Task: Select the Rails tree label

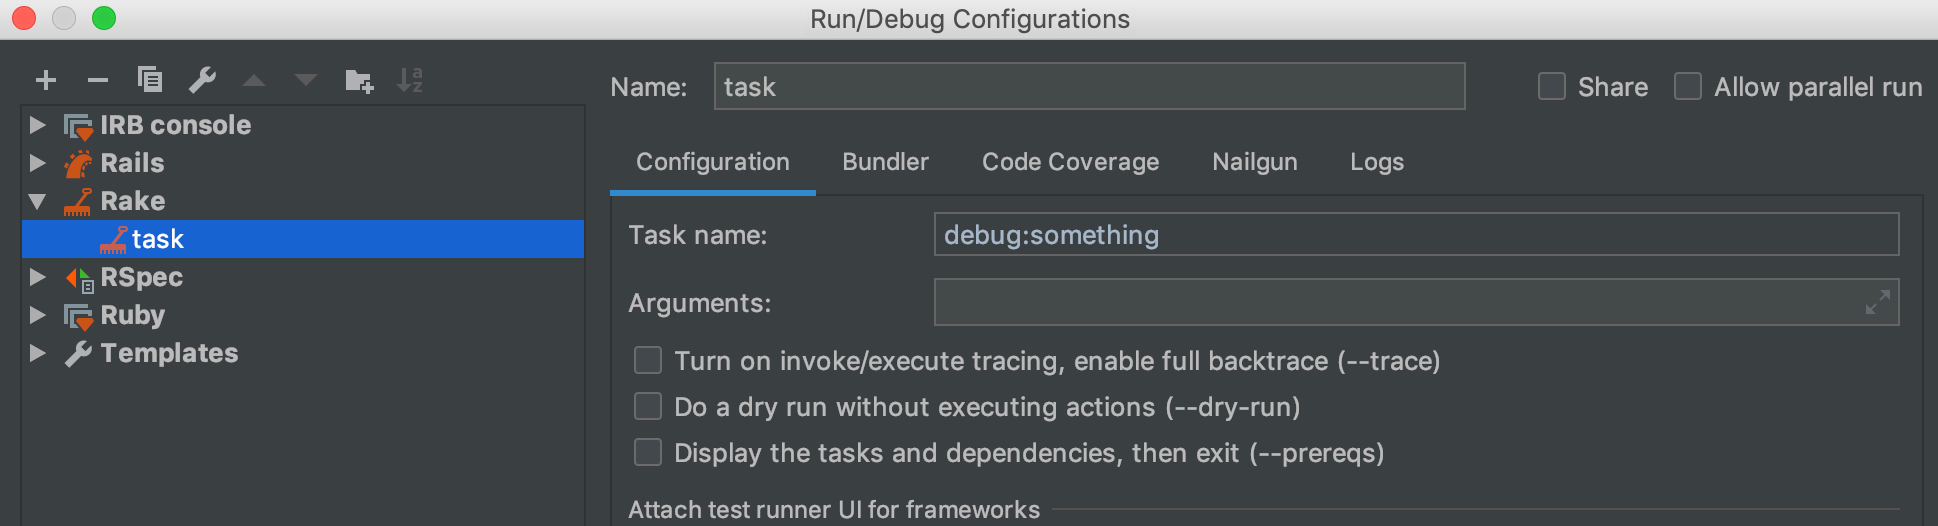Action: click(132, 163)
